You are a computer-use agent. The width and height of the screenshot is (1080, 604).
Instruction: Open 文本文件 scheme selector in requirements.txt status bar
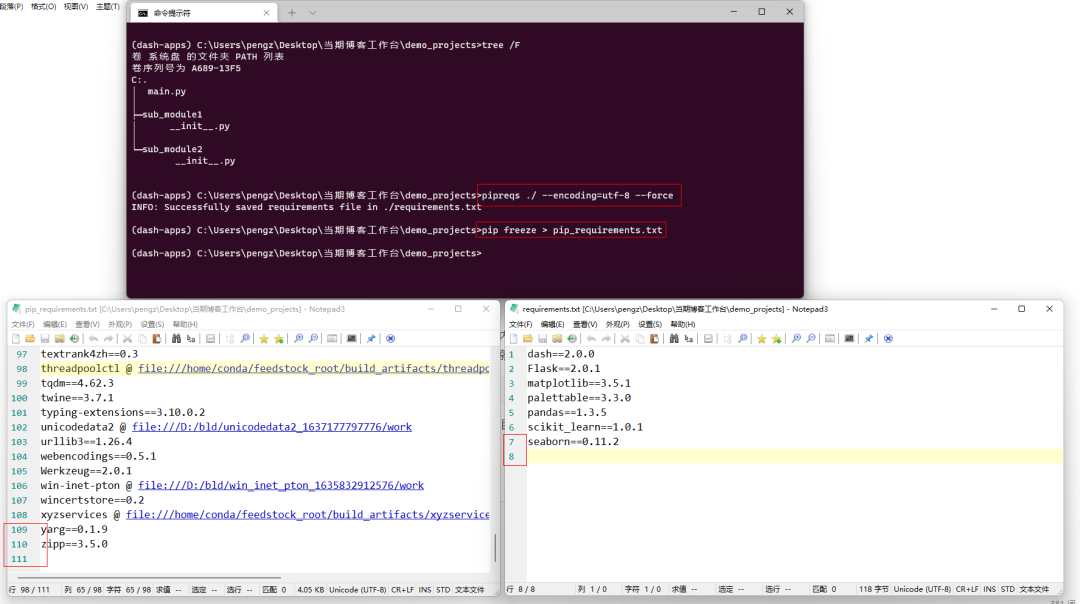tap(1034, 590)
